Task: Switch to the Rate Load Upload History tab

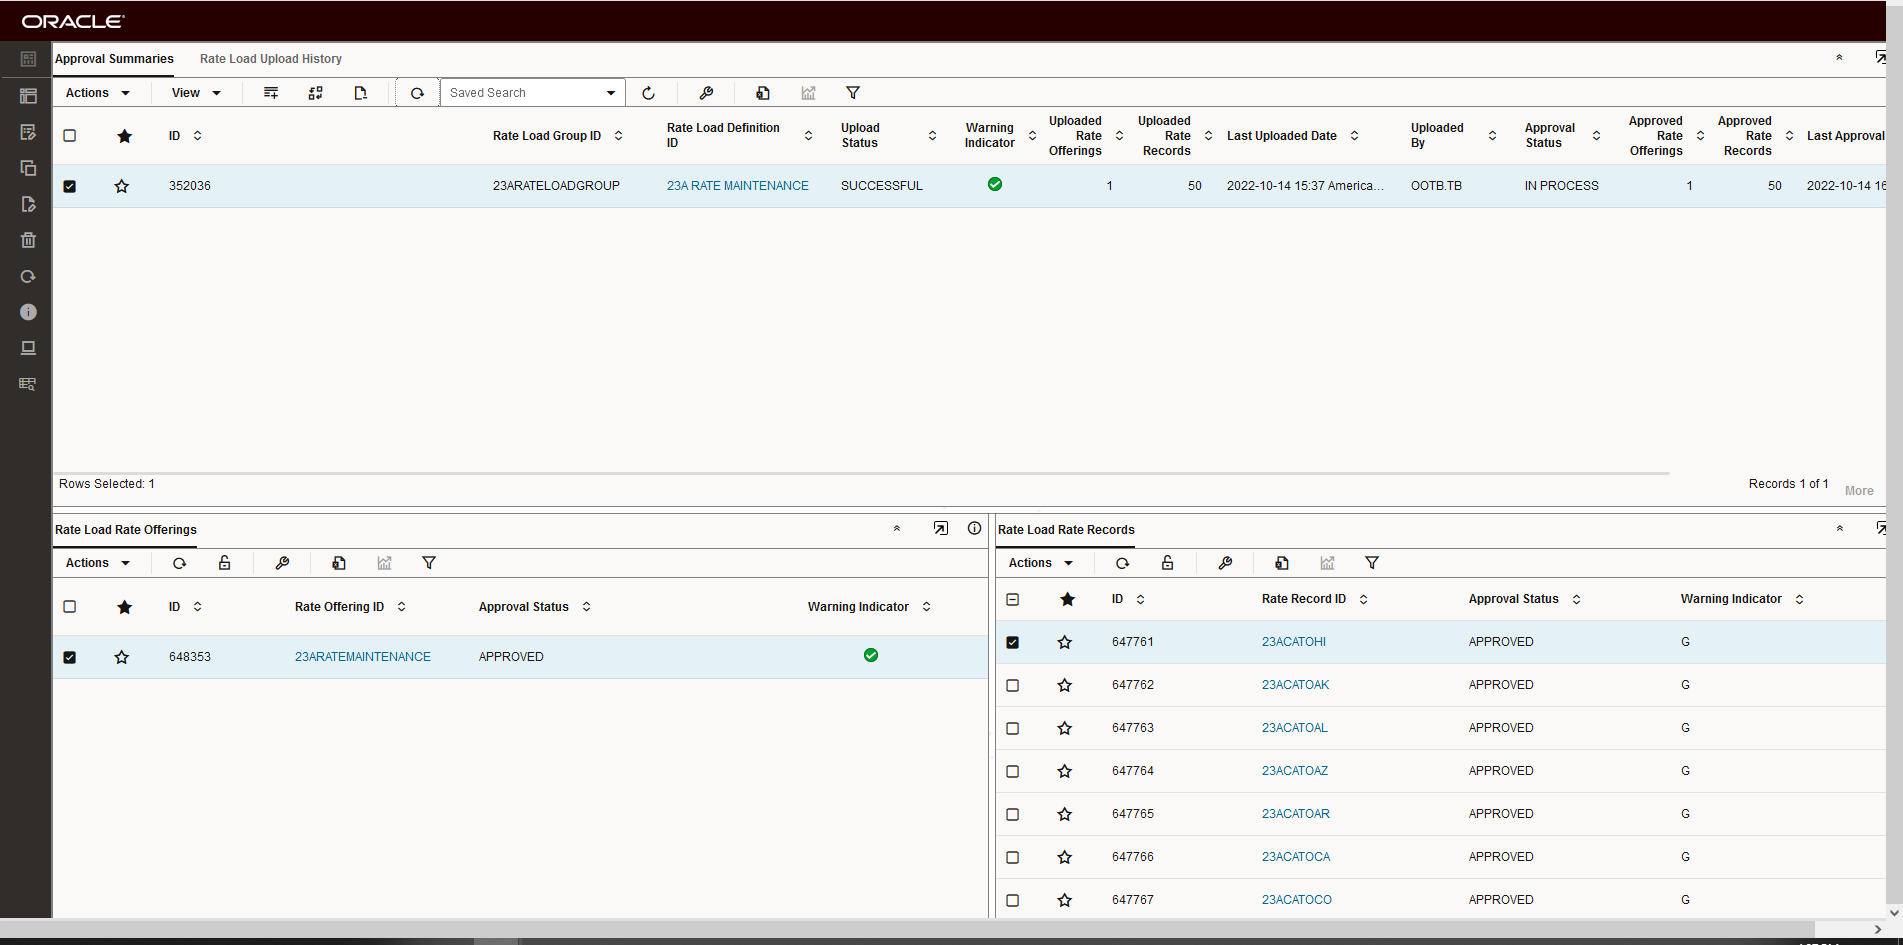Action: coord(271,59)
